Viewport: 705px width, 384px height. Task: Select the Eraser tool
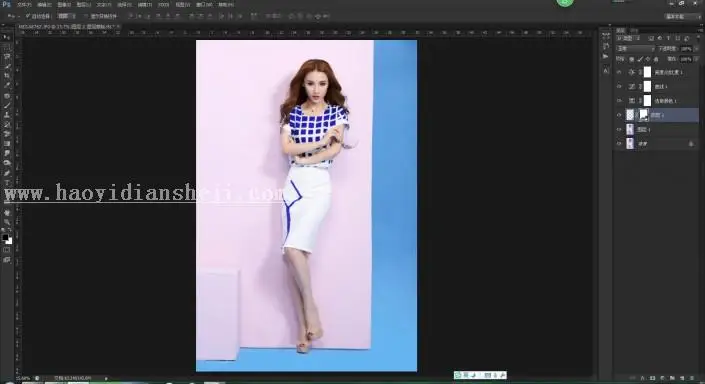coord(7,134)
